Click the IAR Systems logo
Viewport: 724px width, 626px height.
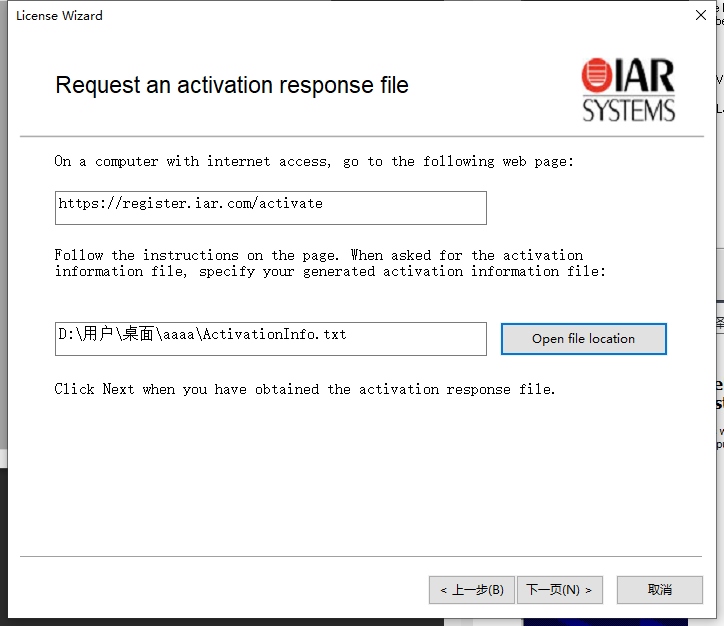coord(628,90)
